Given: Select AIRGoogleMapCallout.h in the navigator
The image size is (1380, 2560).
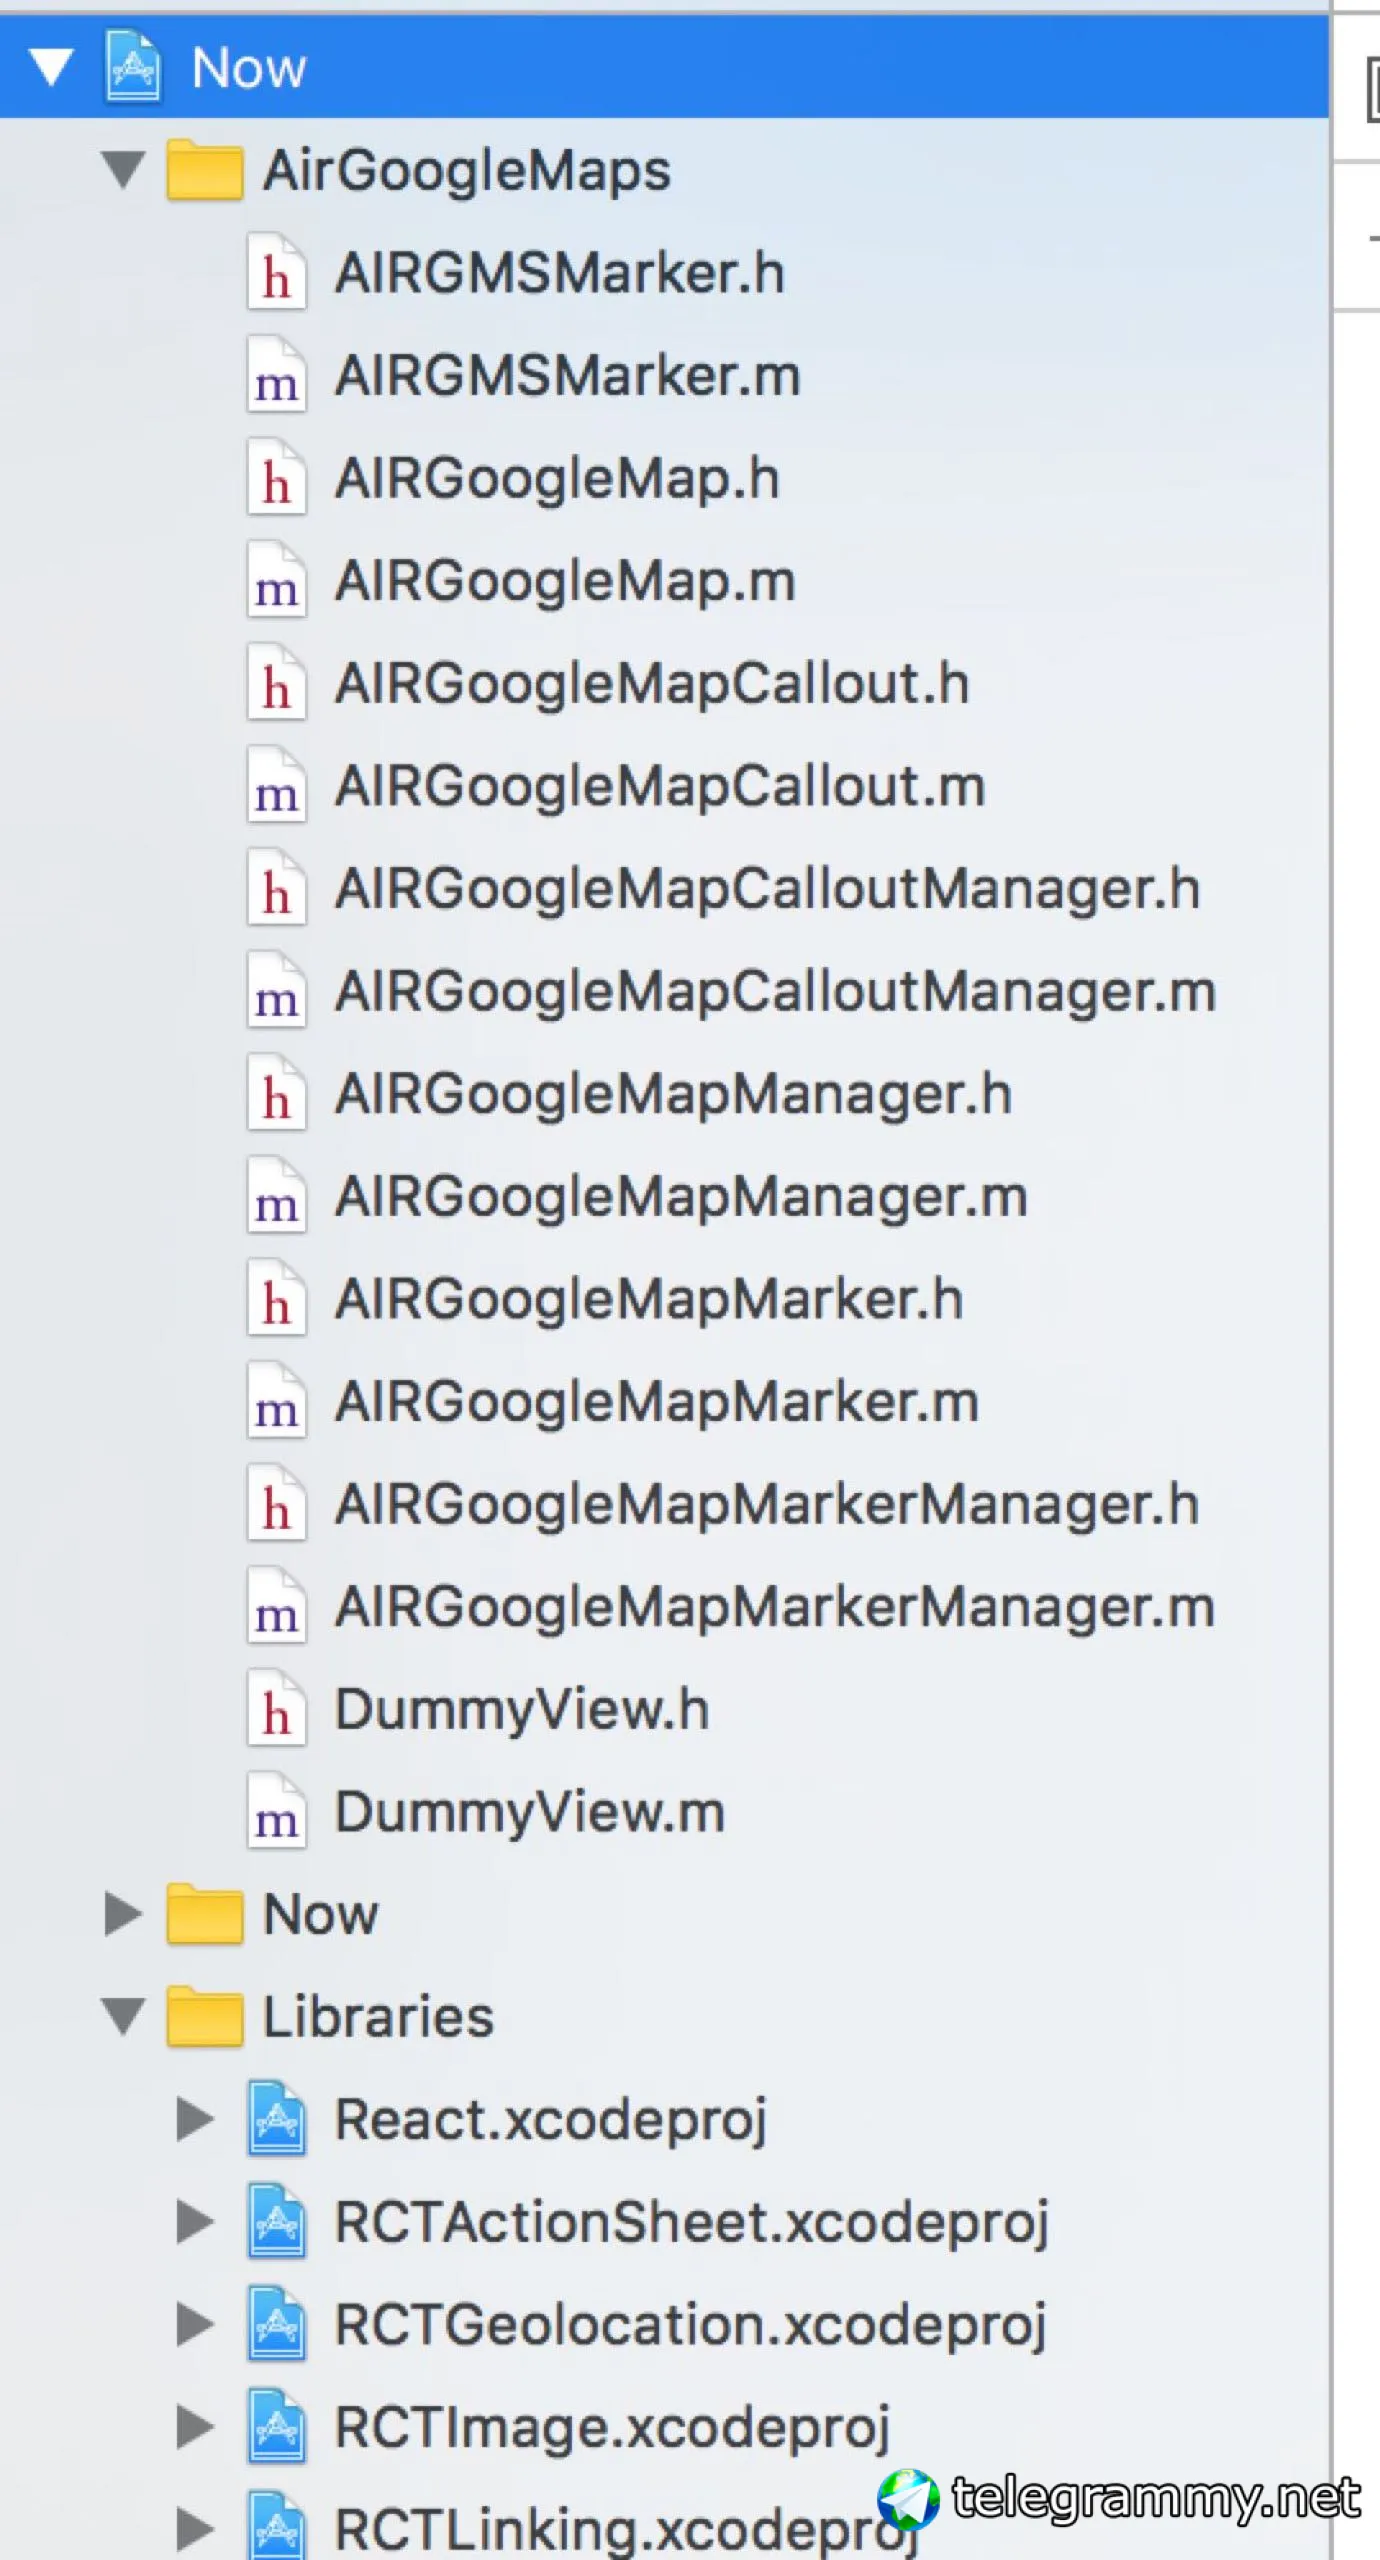Looking at the screenshot, I should (x=651, y=684).
